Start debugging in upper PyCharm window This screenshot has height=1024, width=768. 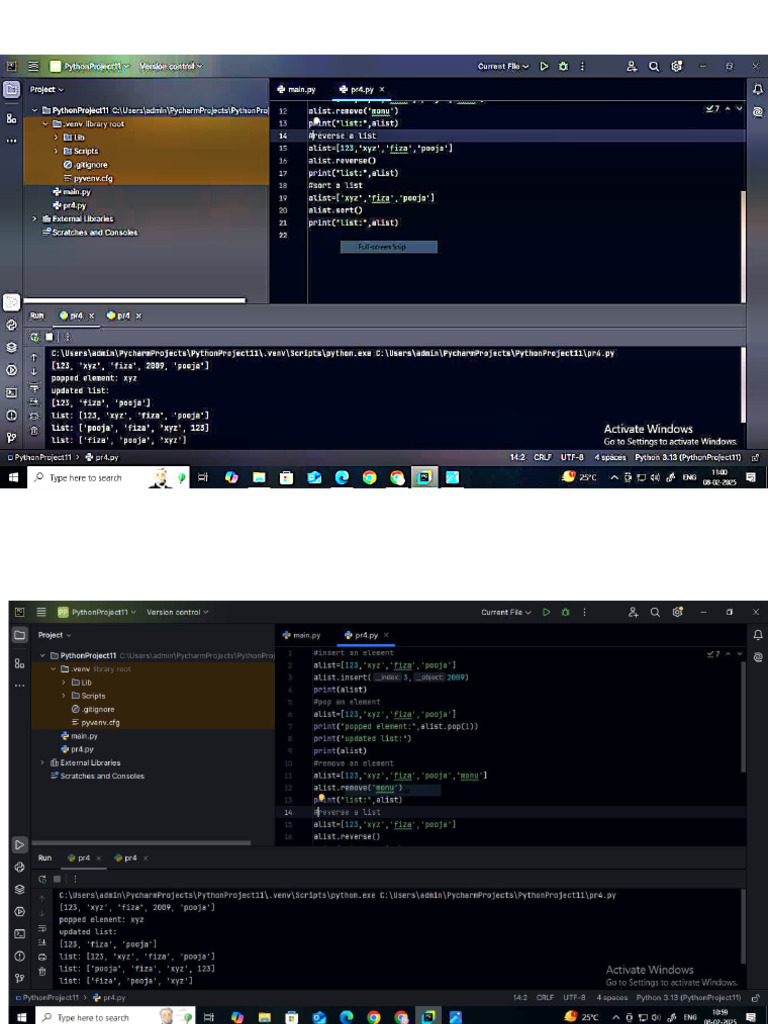pos(563,67)
